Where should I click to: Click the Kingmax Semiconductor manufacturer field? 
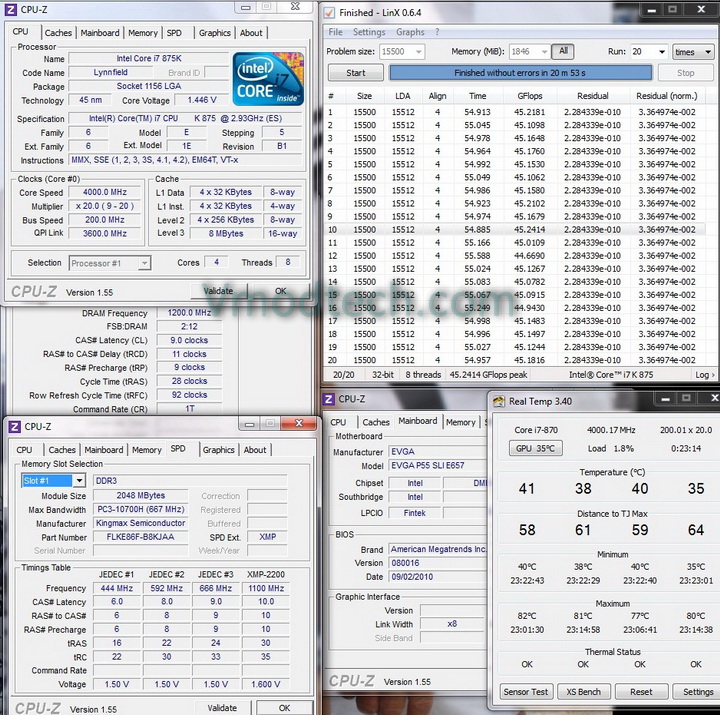click(x=141, y=523)
